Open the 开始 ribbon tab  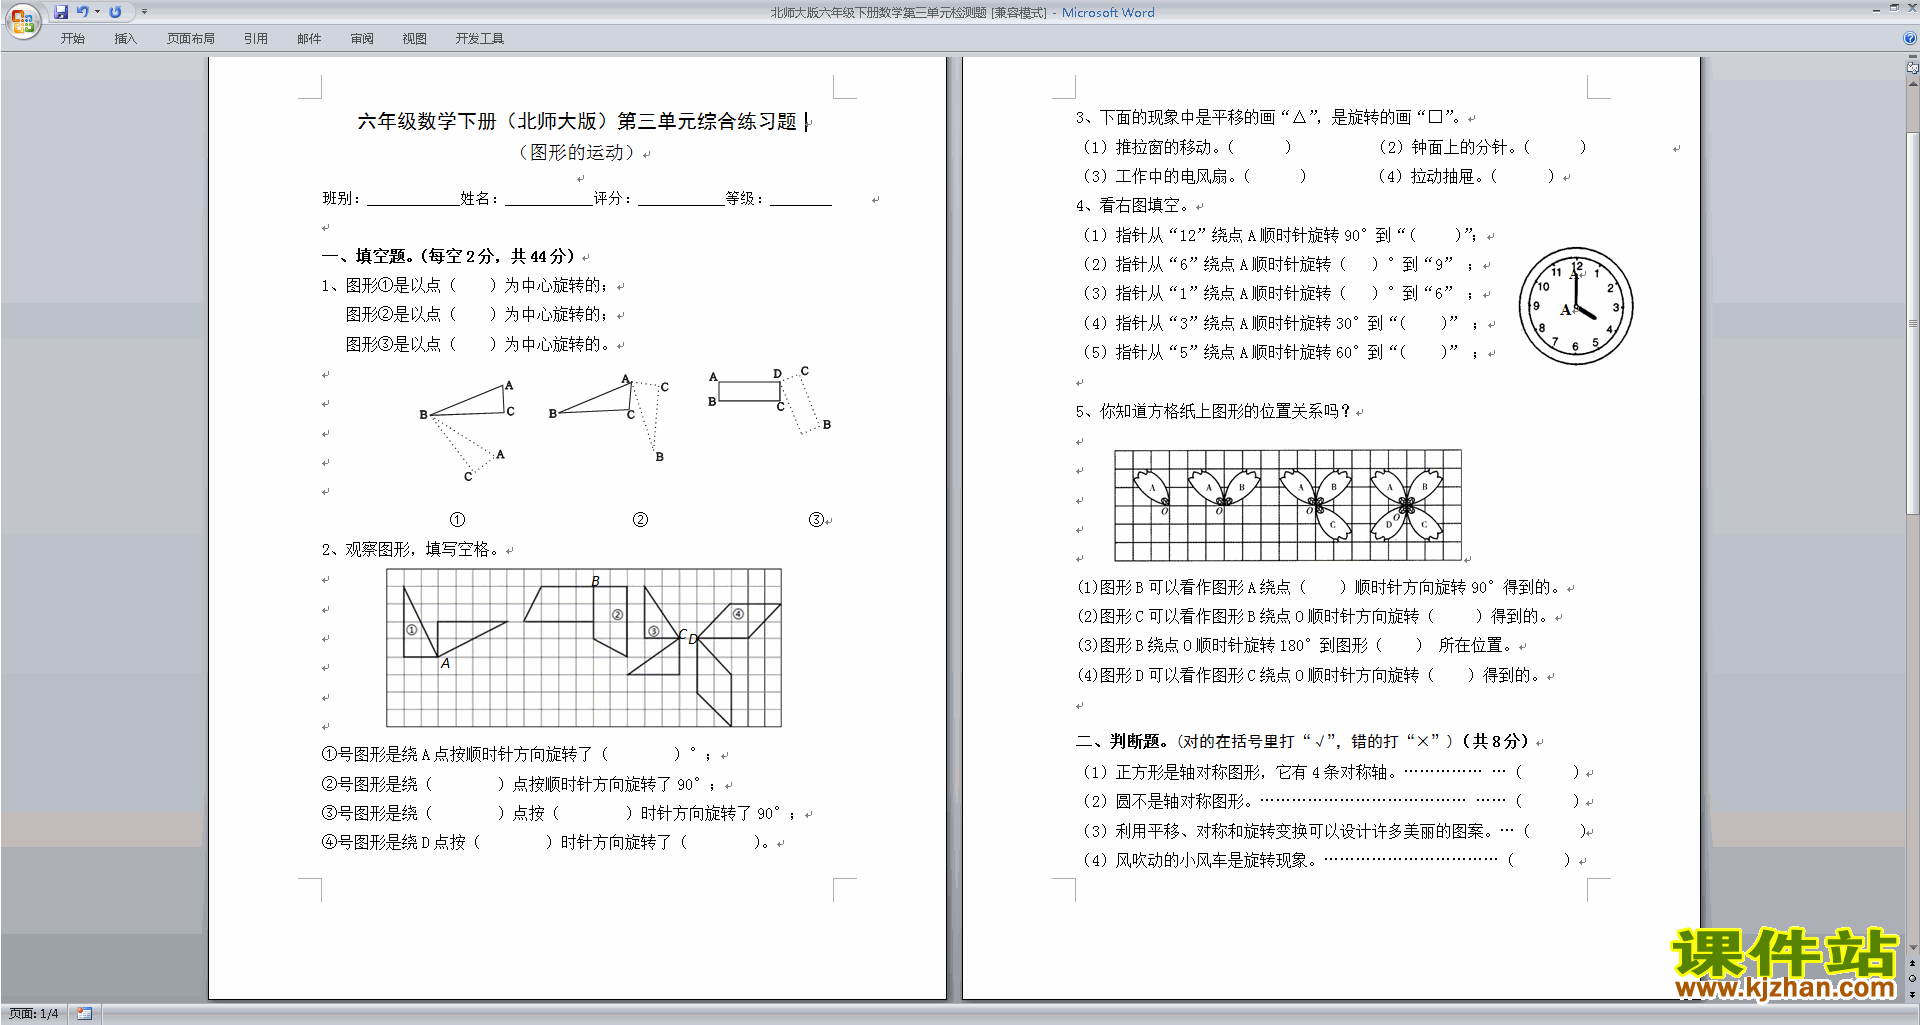[72, 39]
